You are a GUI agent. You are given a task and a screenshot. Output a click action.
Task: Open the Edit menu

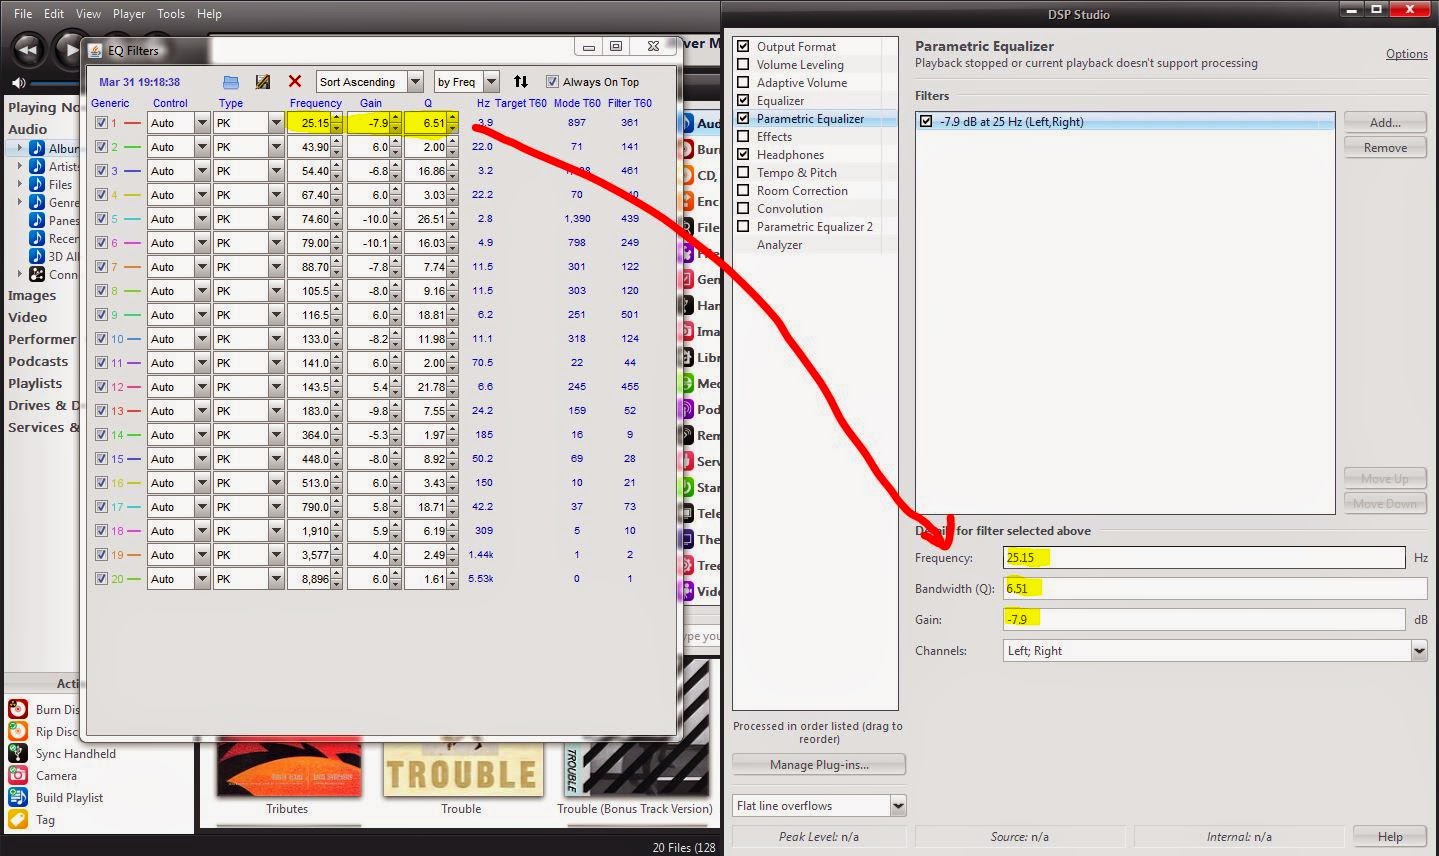pos(54,14)
